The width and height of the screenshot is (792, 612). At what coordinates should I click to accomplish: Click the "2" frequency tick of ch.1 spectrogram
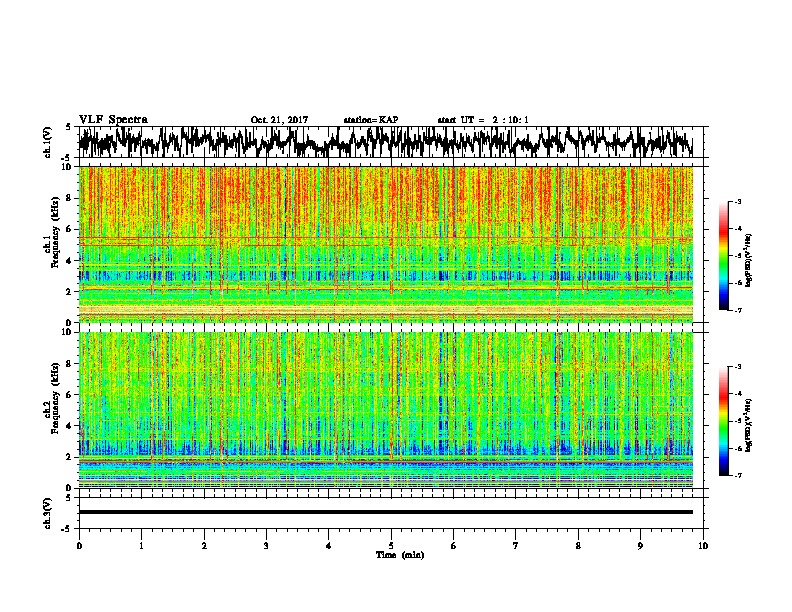(x=70, y=291)
